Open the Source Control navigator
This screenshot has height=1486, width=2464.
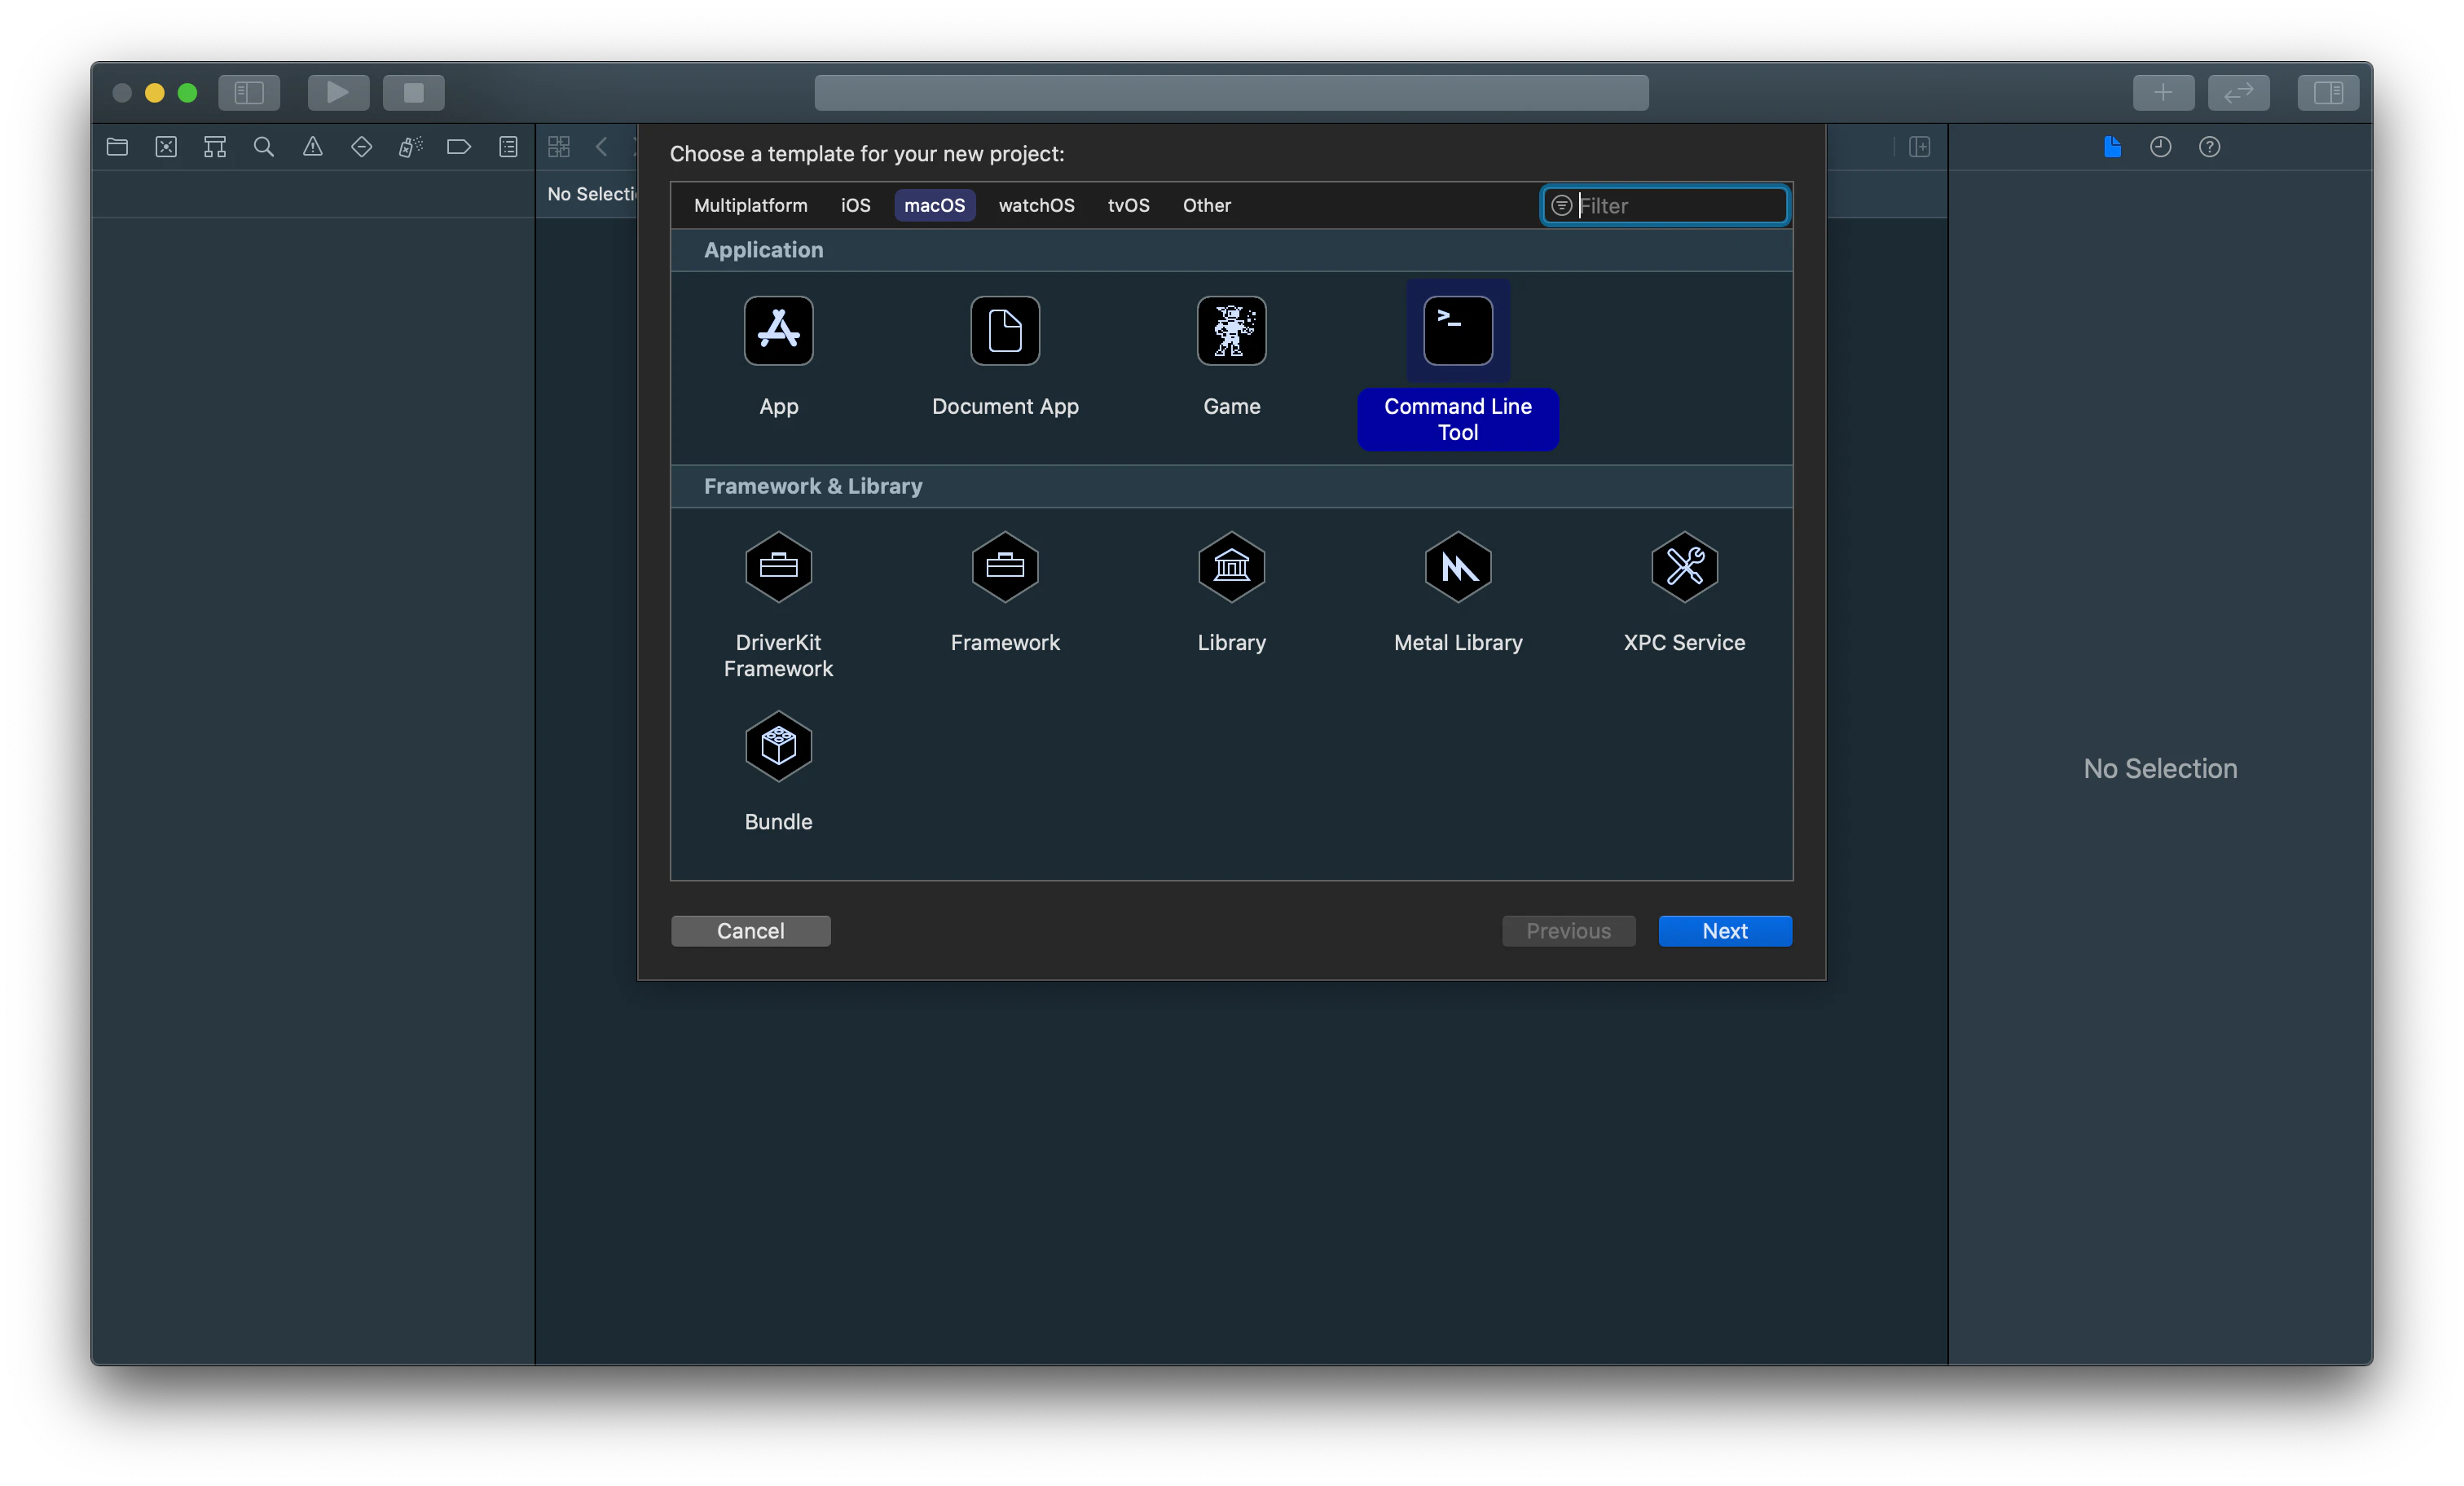click(166, 147)
